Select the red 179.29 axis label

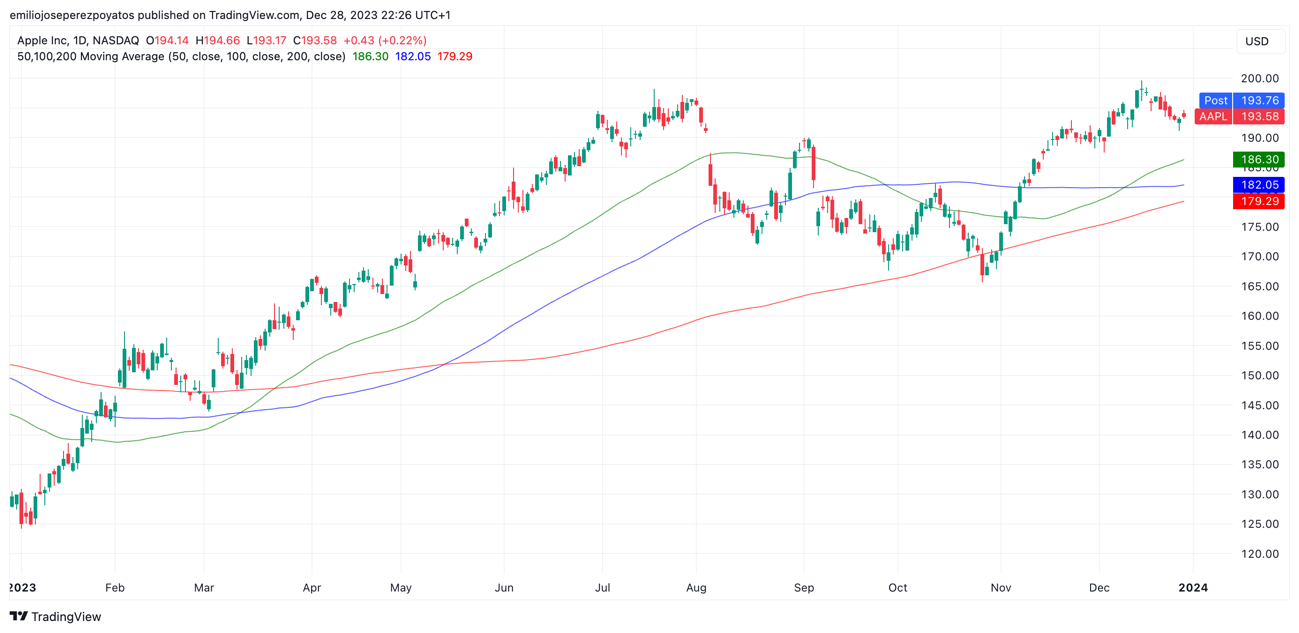coord(1259,201)
